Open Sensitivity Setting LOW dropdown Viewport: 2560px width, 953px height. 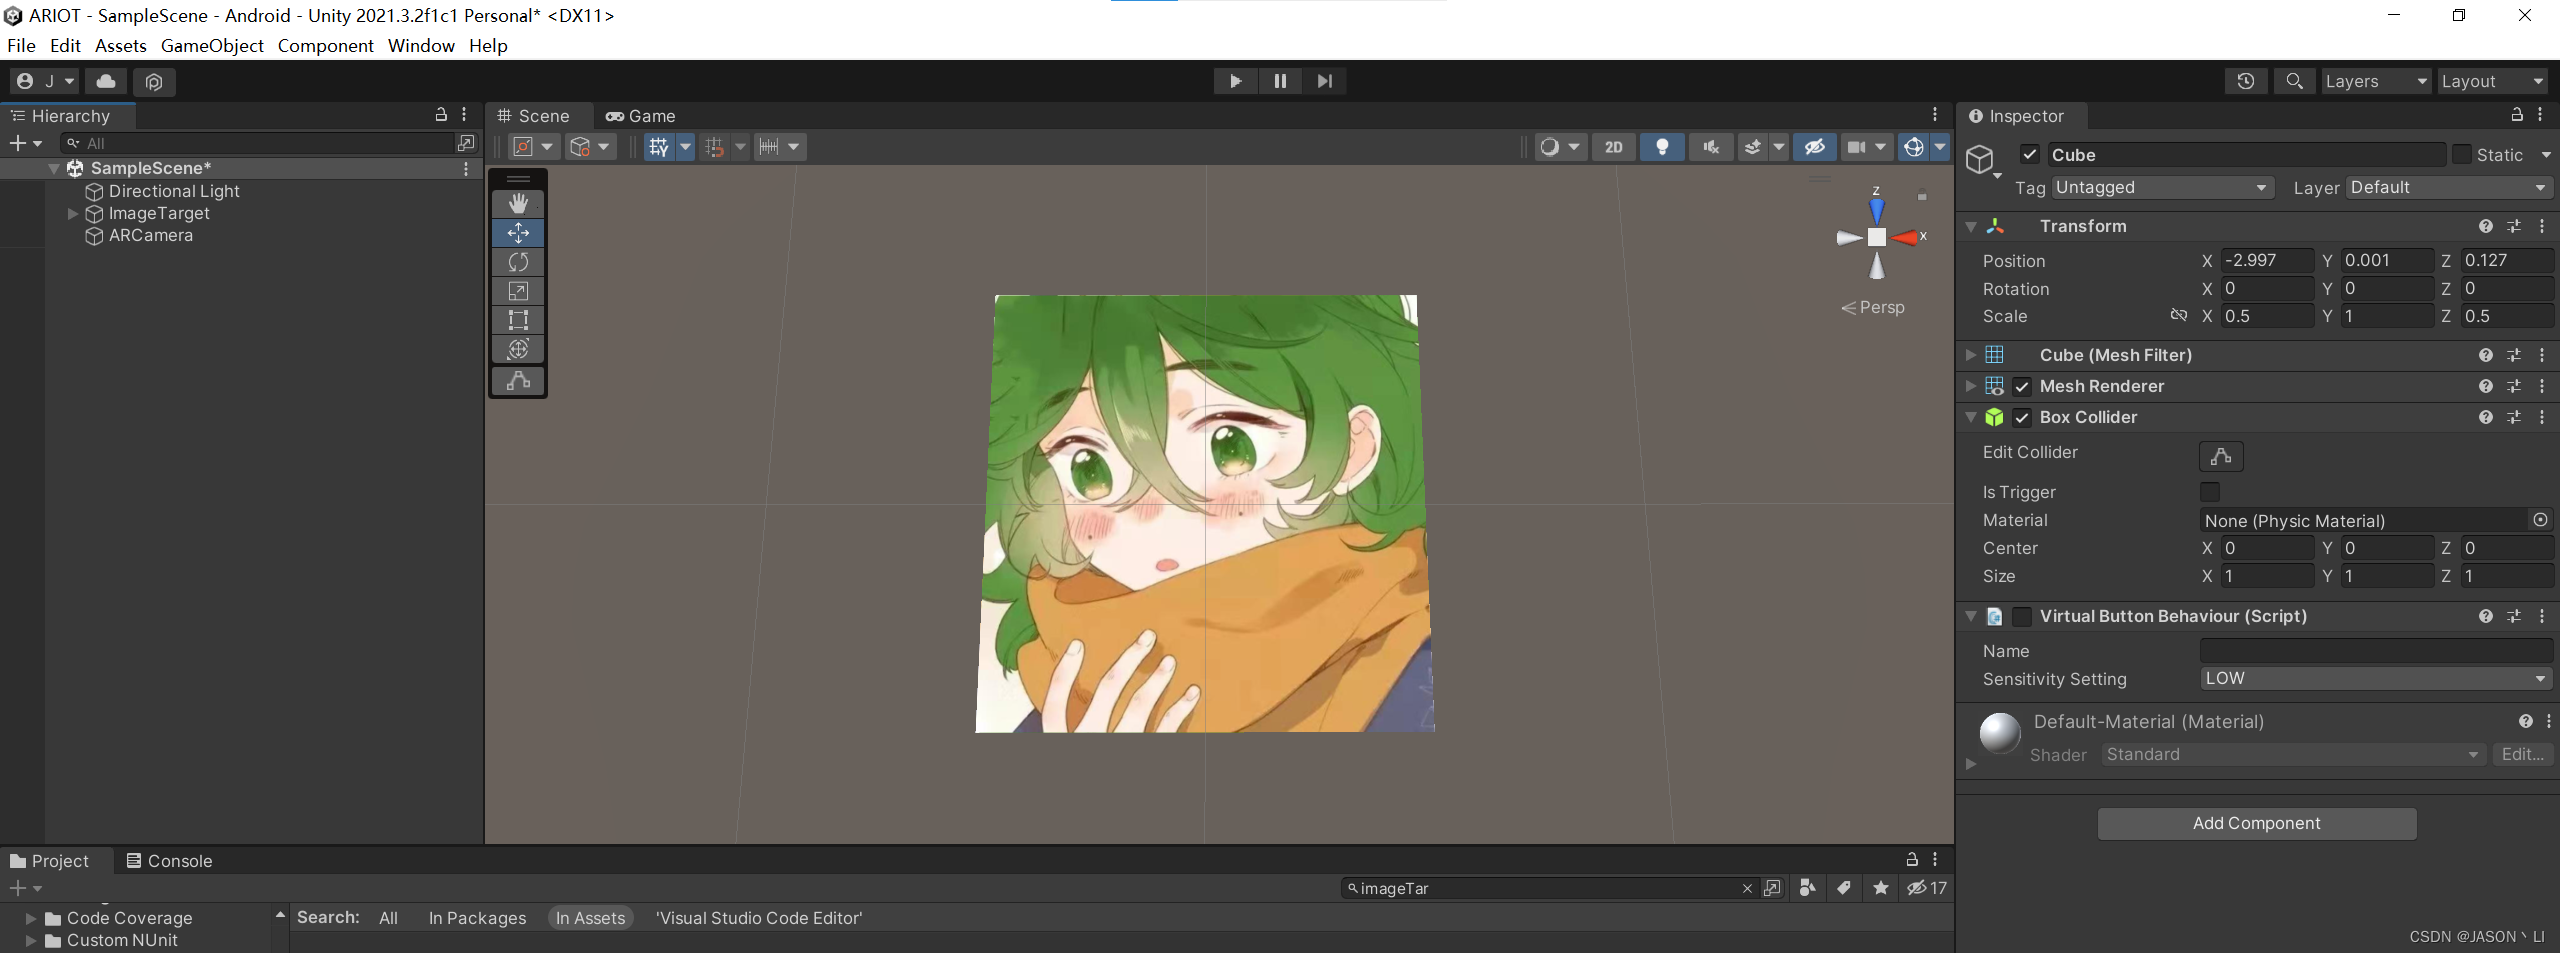[2376, 678]
